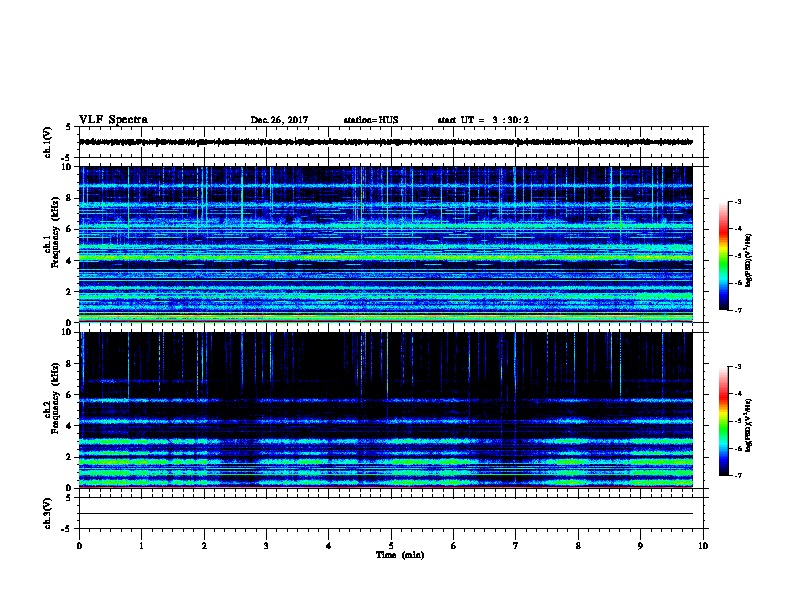Click the "6" tick on the time axis
Viewport: 792px width, 612px height.
[x=454, y=546]
